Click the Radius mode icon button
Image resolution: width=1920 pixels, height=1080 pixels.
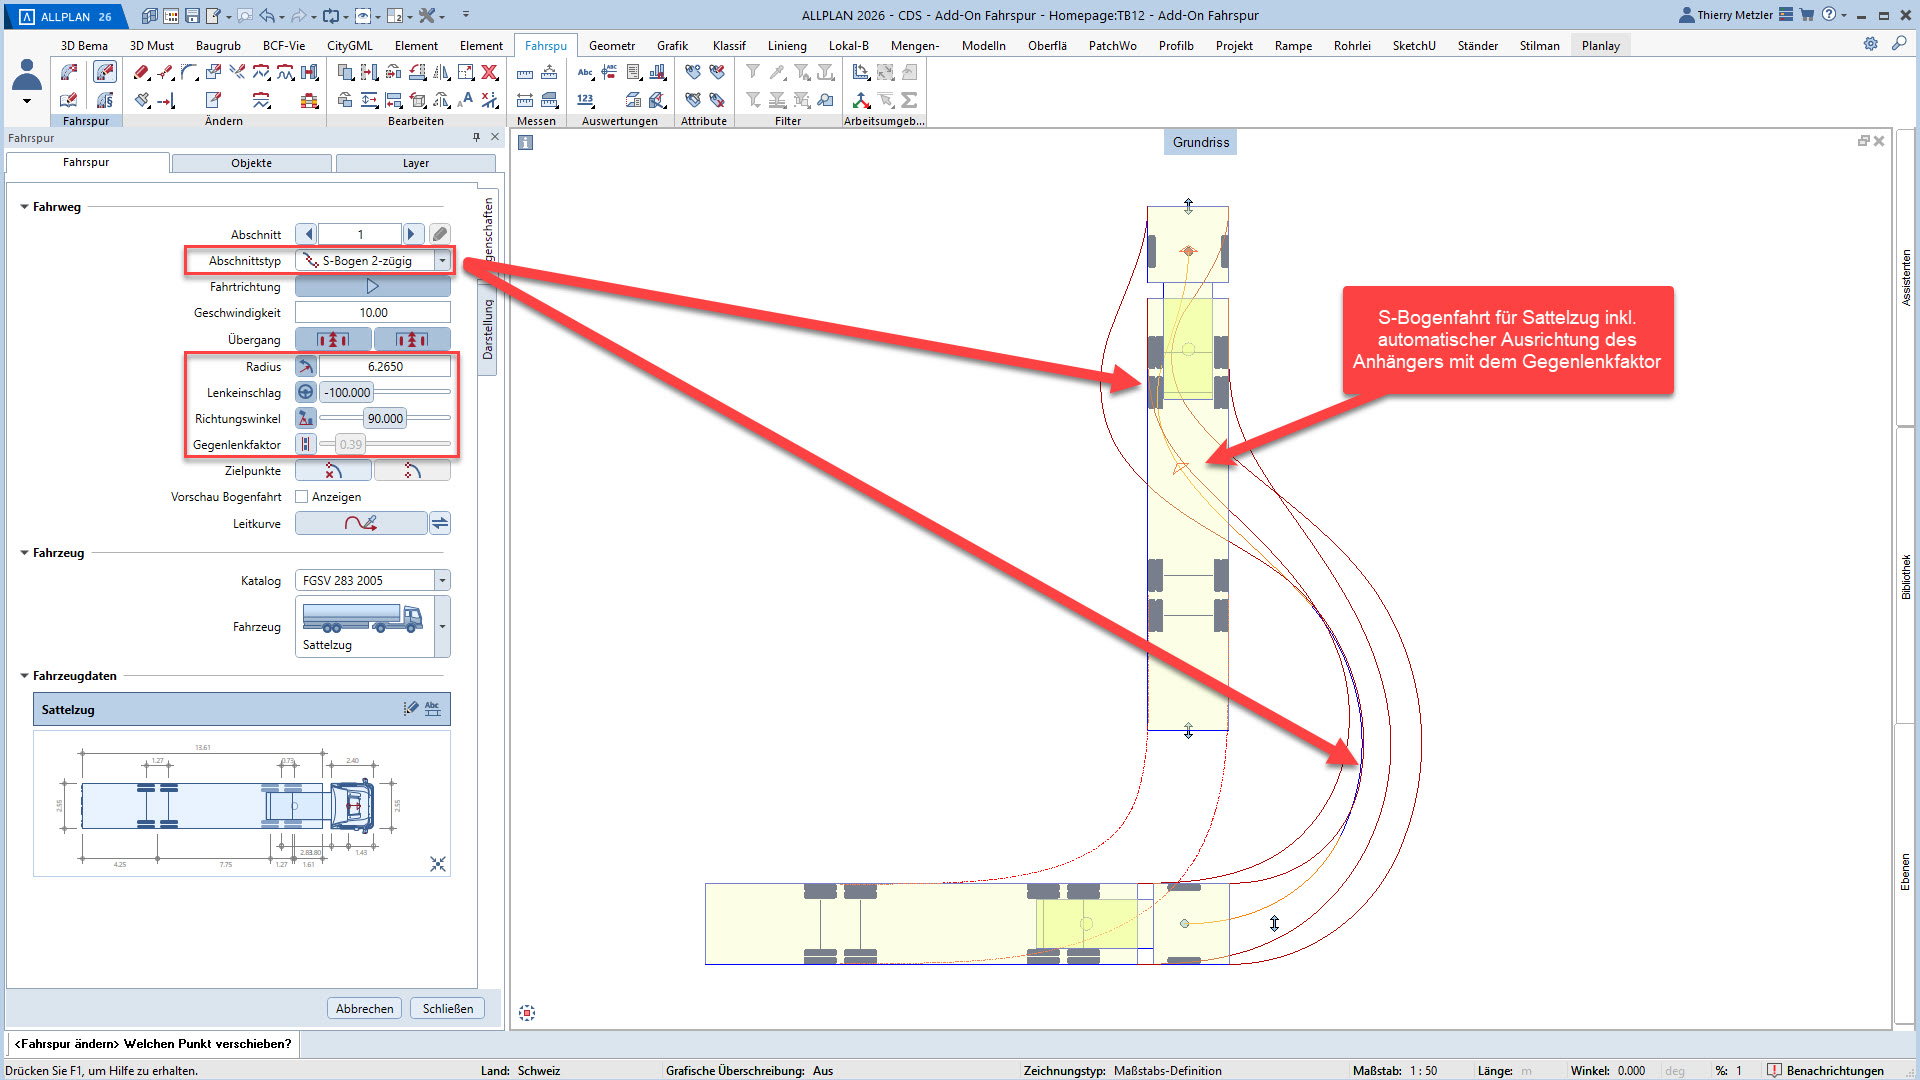[306, 366]
